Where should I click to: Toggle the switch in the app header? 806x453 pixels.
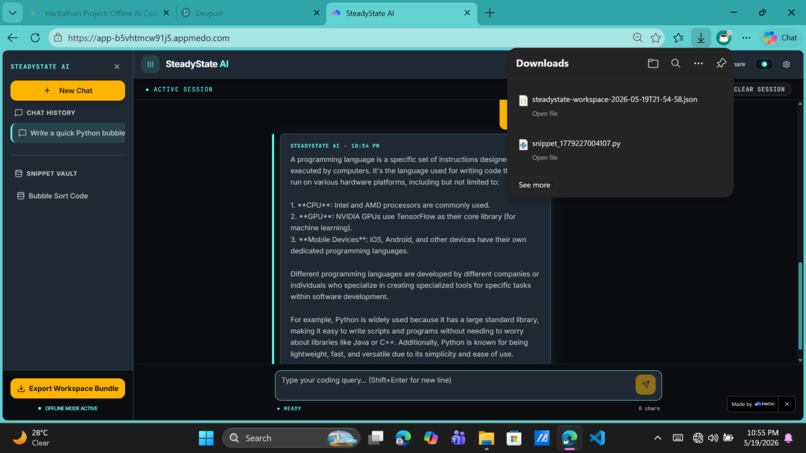tap(763, 64)
